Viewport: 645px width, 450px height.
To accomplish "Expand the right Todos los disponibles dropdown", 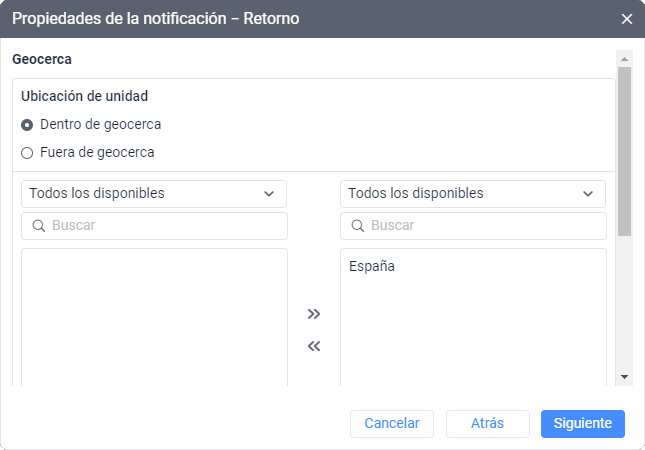I will tap(472, 193).
